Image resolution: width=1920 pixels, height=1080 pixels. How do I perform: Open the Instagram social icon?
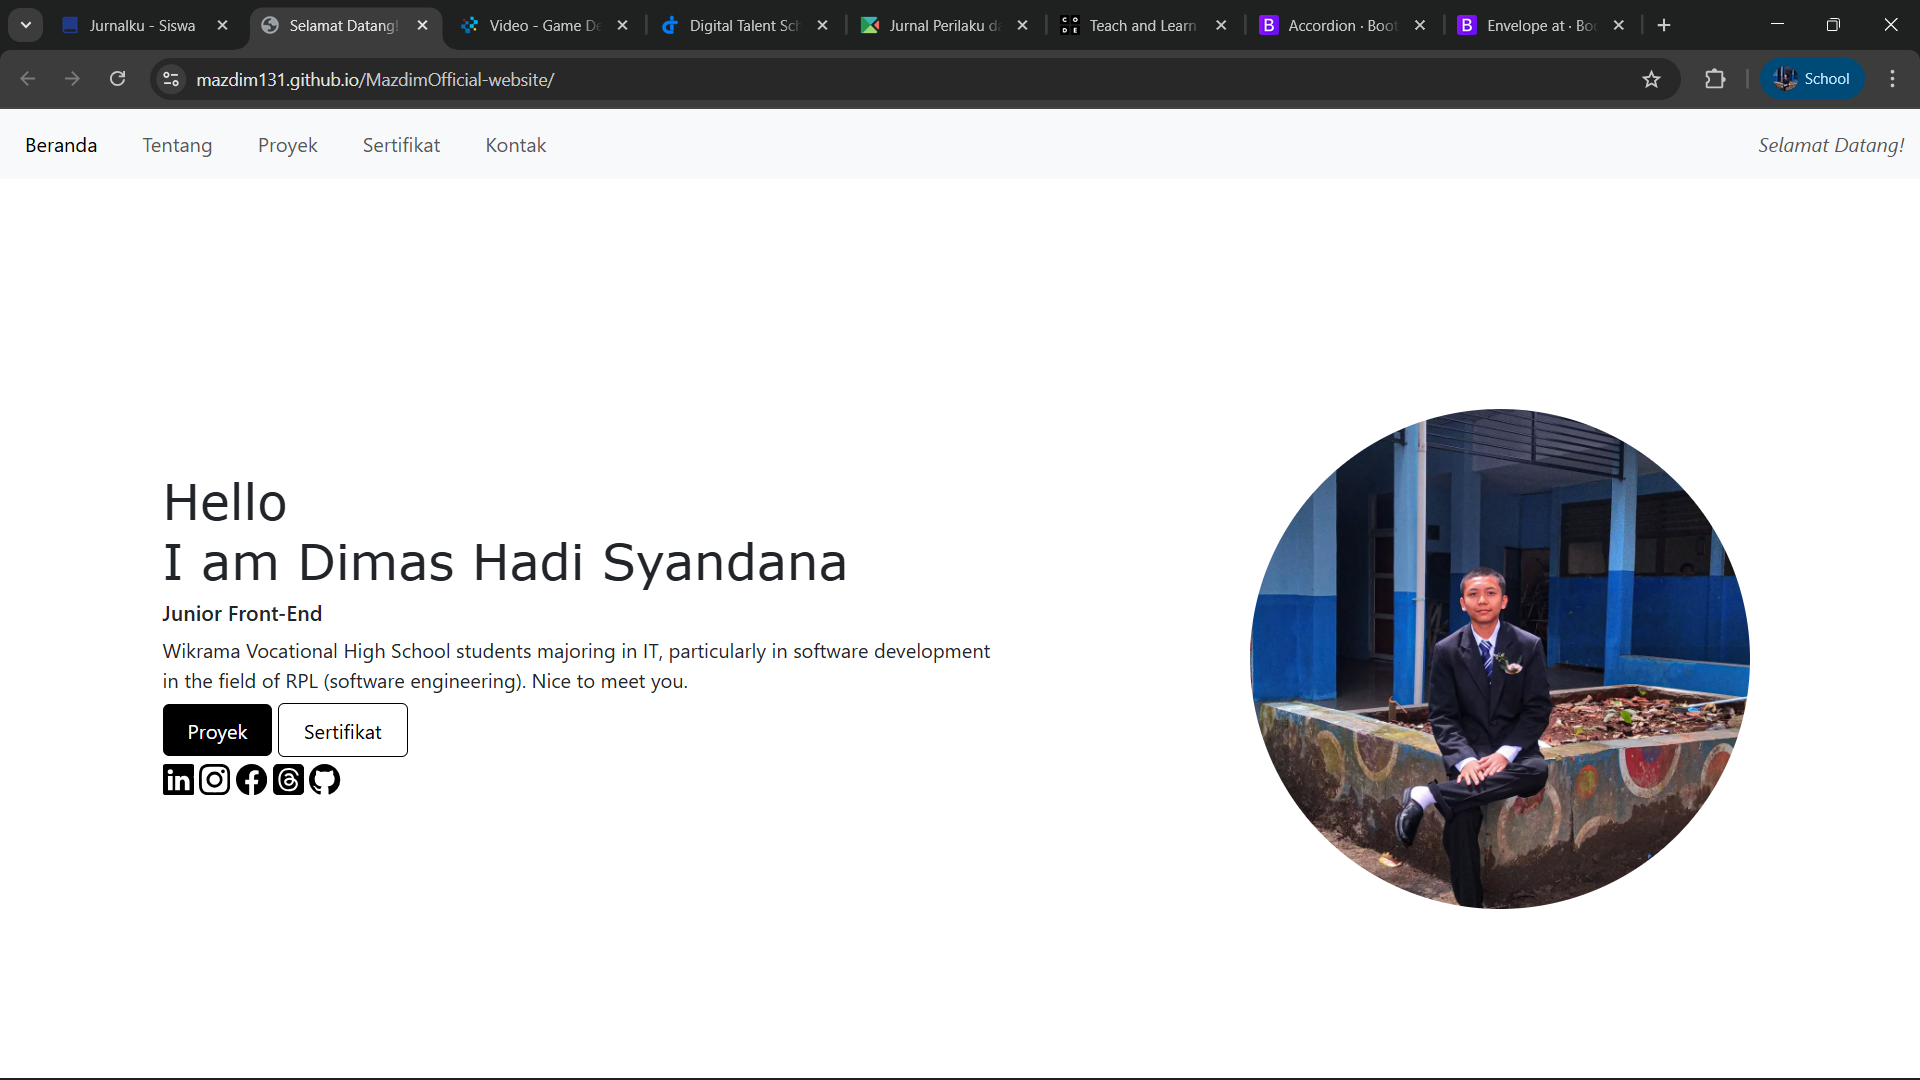coord(214,780)
